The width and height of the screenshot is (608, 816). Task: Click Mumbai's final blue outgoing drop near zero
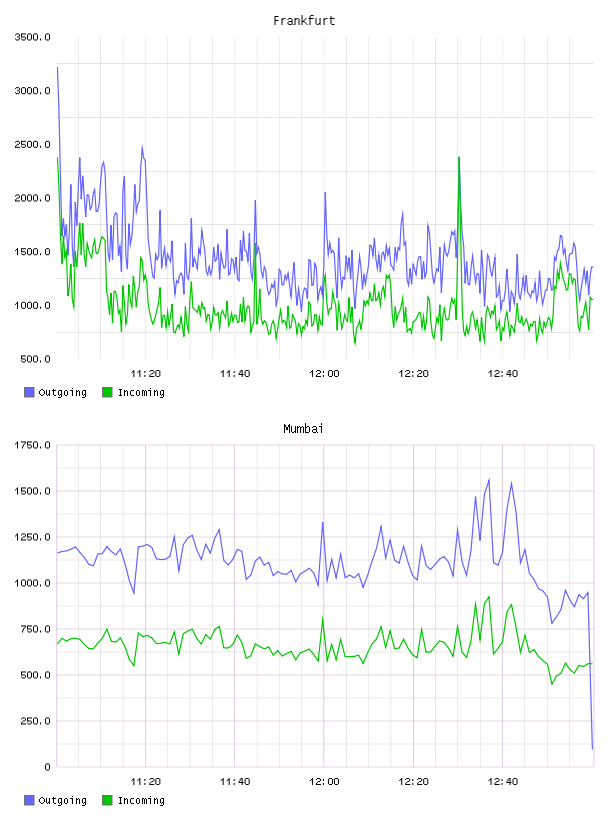click(592, 747)
